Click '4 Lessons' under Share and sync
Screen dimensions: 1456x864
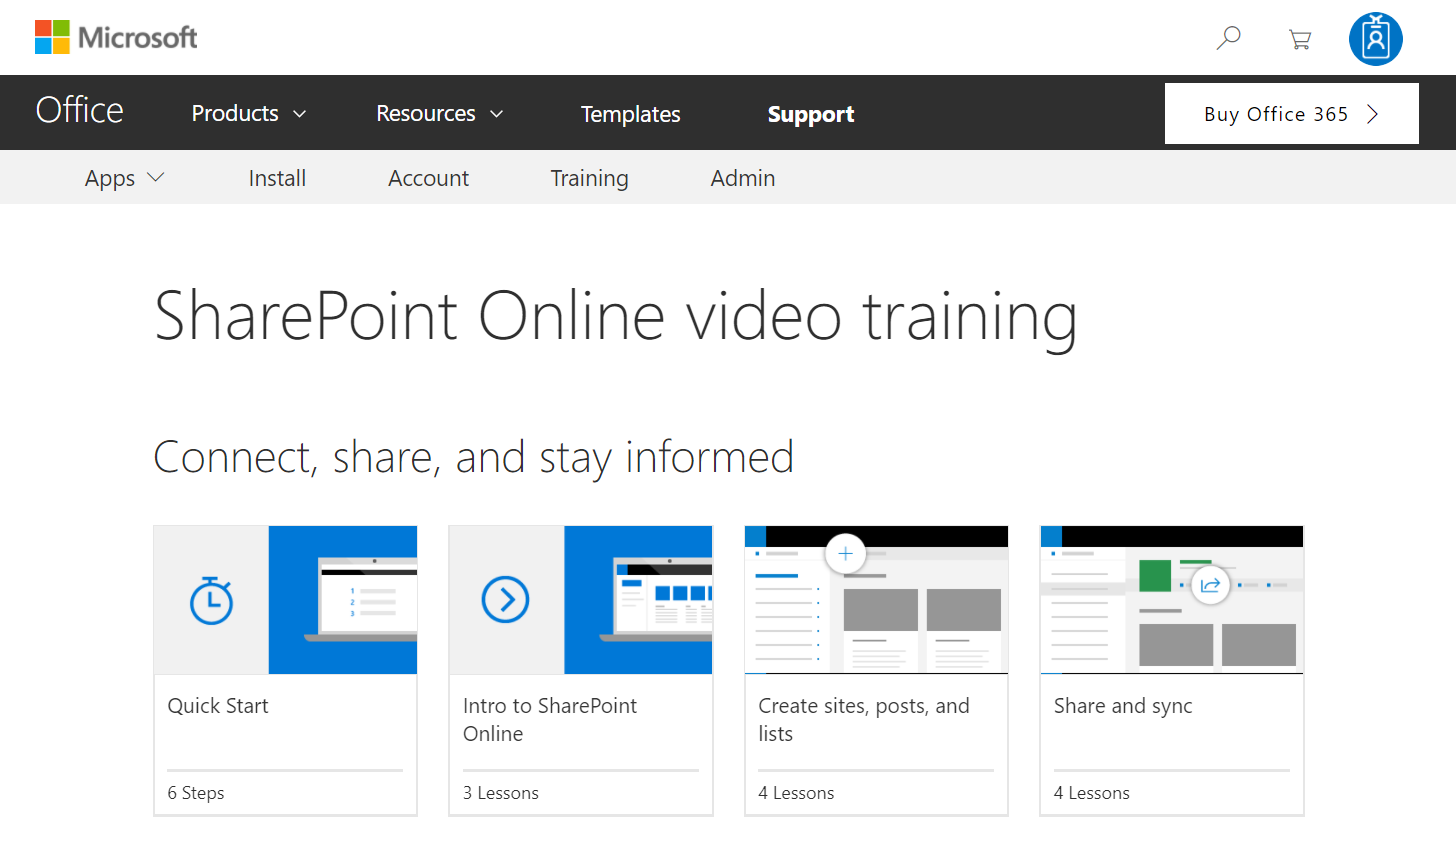pyautogui.click(x=1092, y=793)
